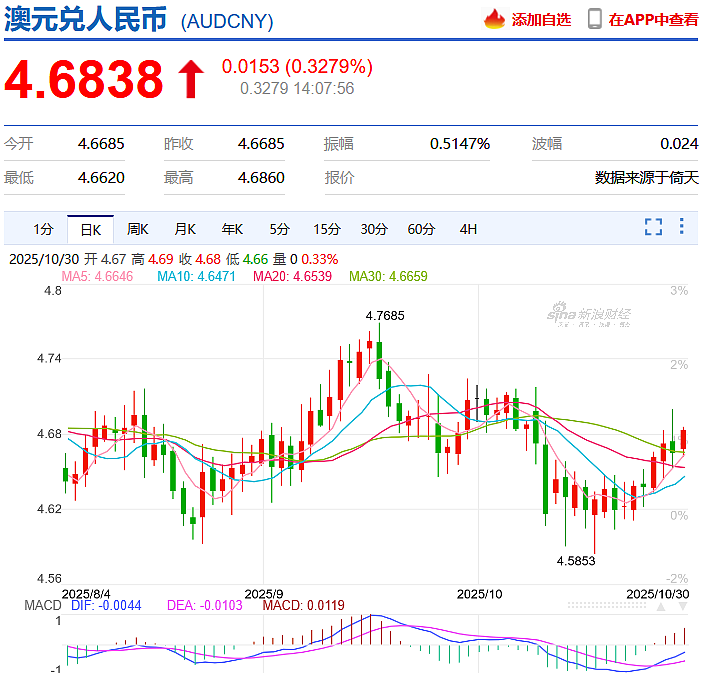Click the MA5: 4.6646 legend label

click(x=97, y=276)
